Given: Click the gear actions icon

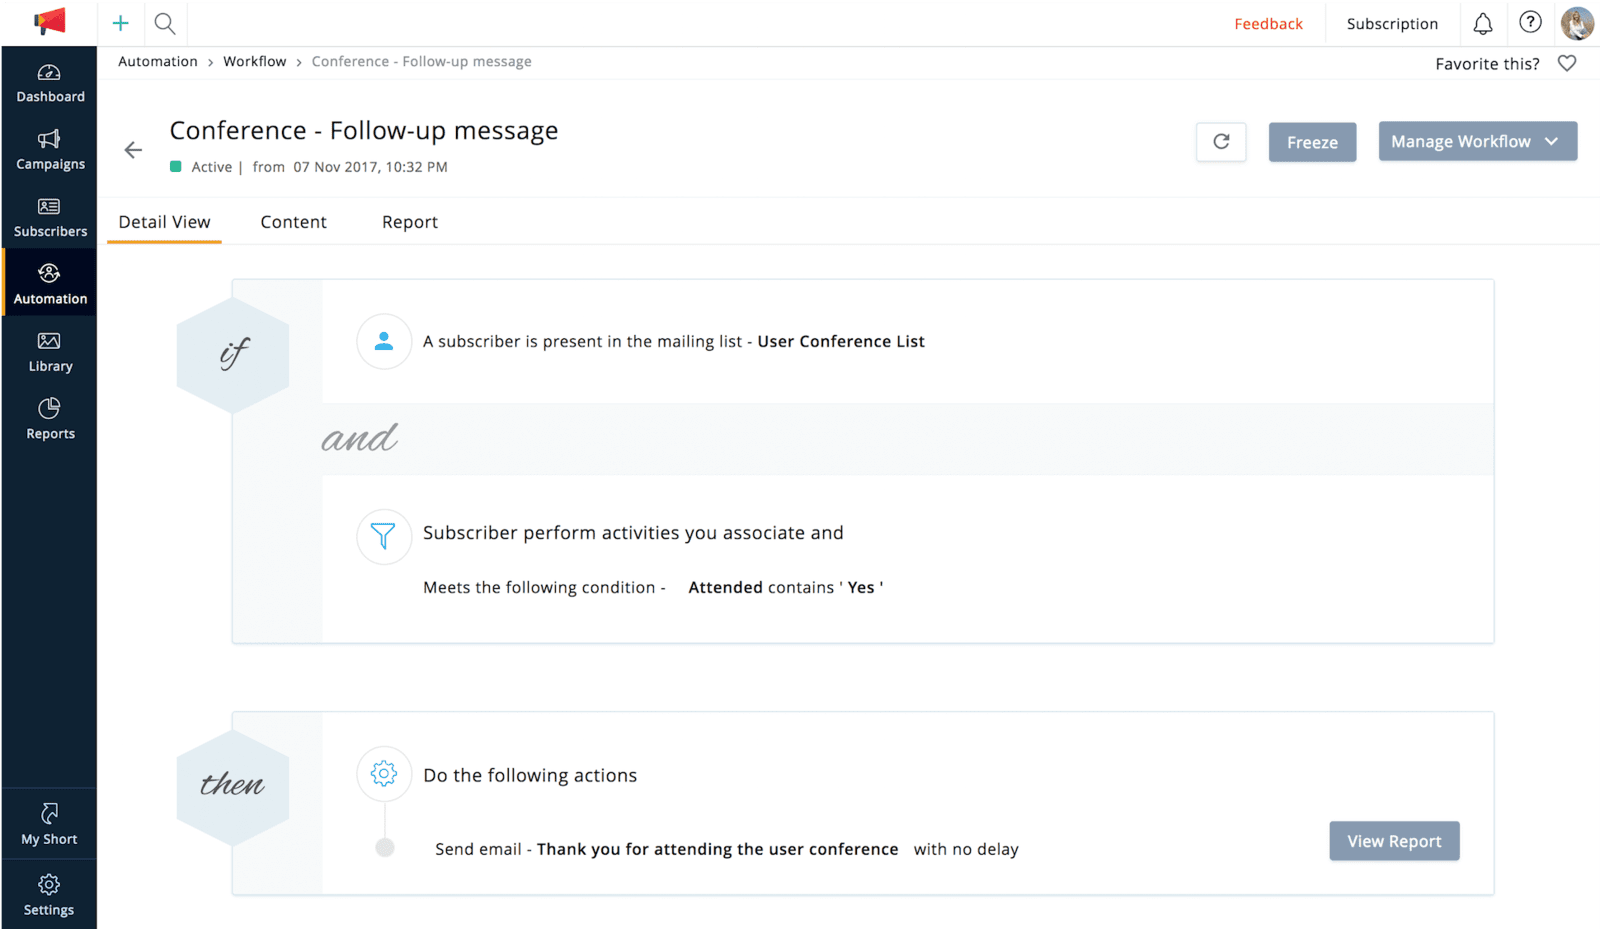Looking at the screenshot, I should click(384, 773).
